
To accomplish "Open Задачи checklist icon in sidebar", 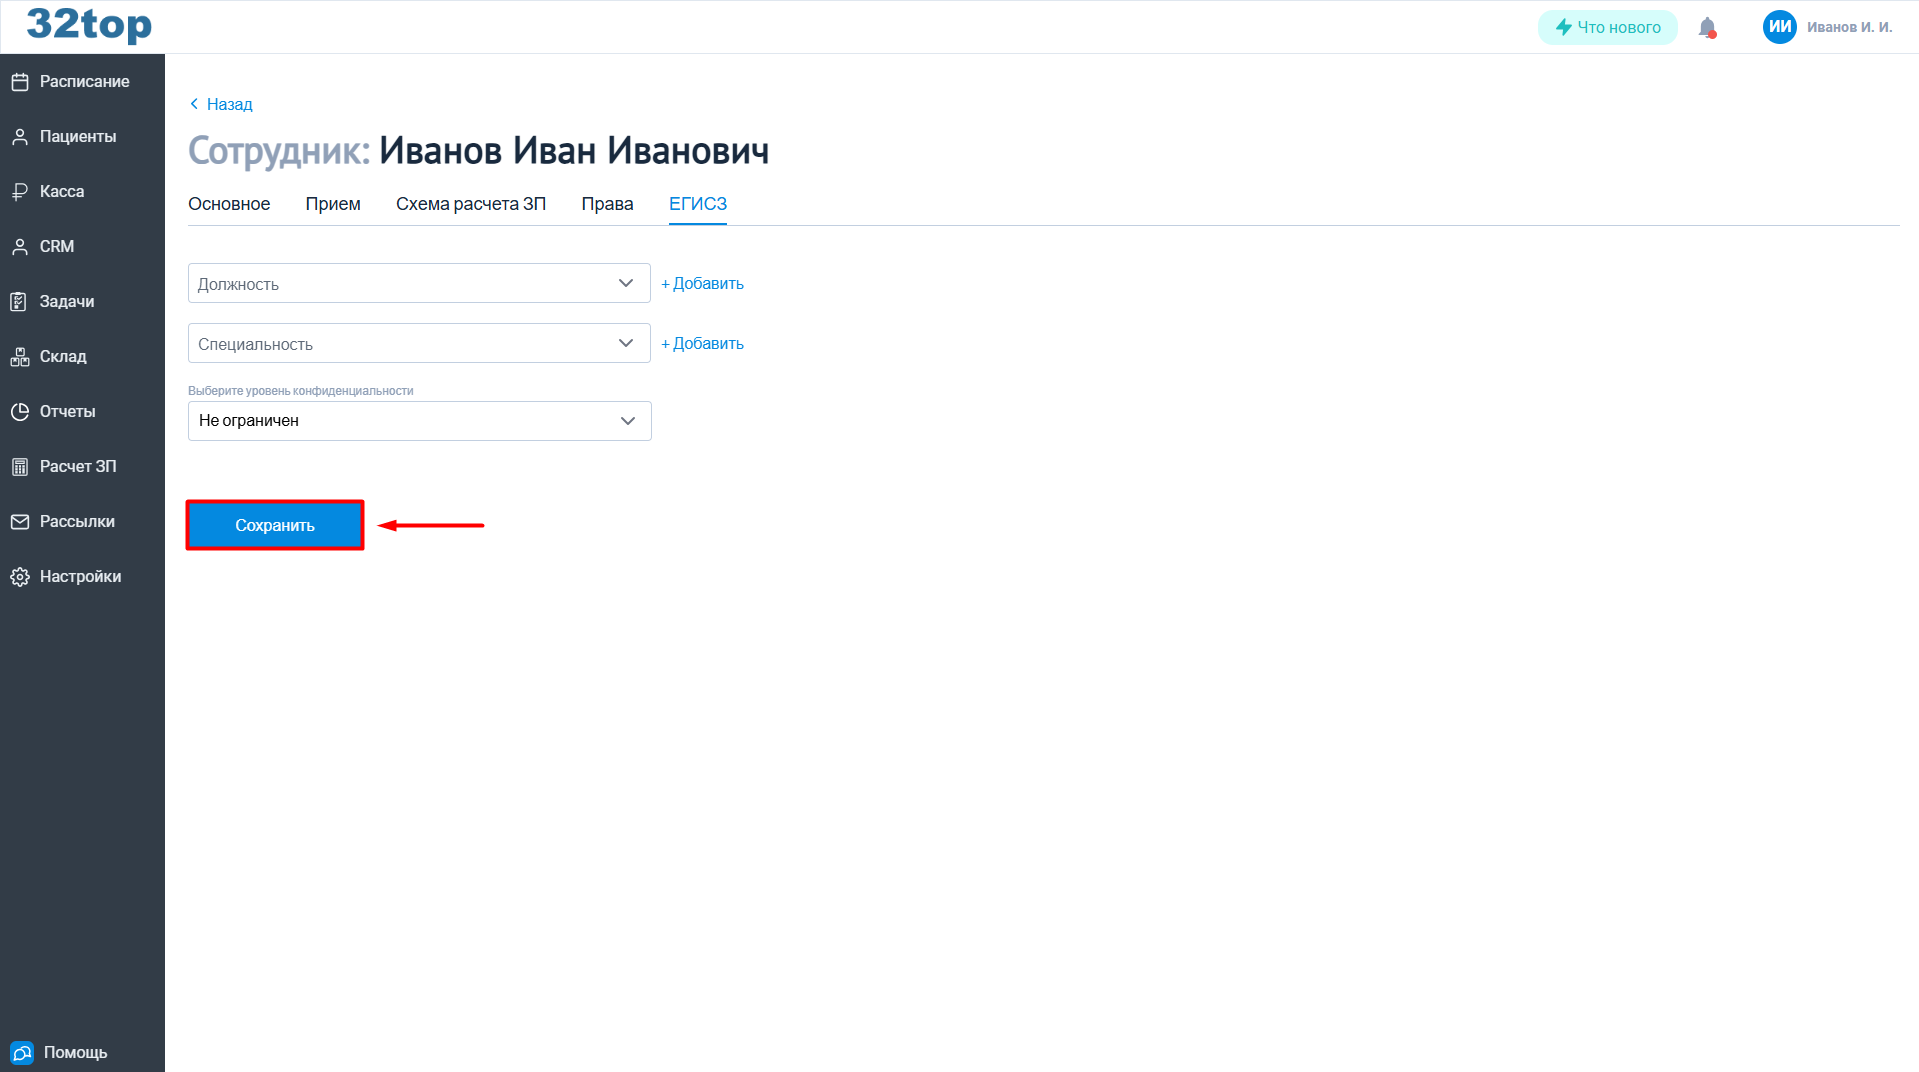I will pyautogui.click(x=20, y=302).
